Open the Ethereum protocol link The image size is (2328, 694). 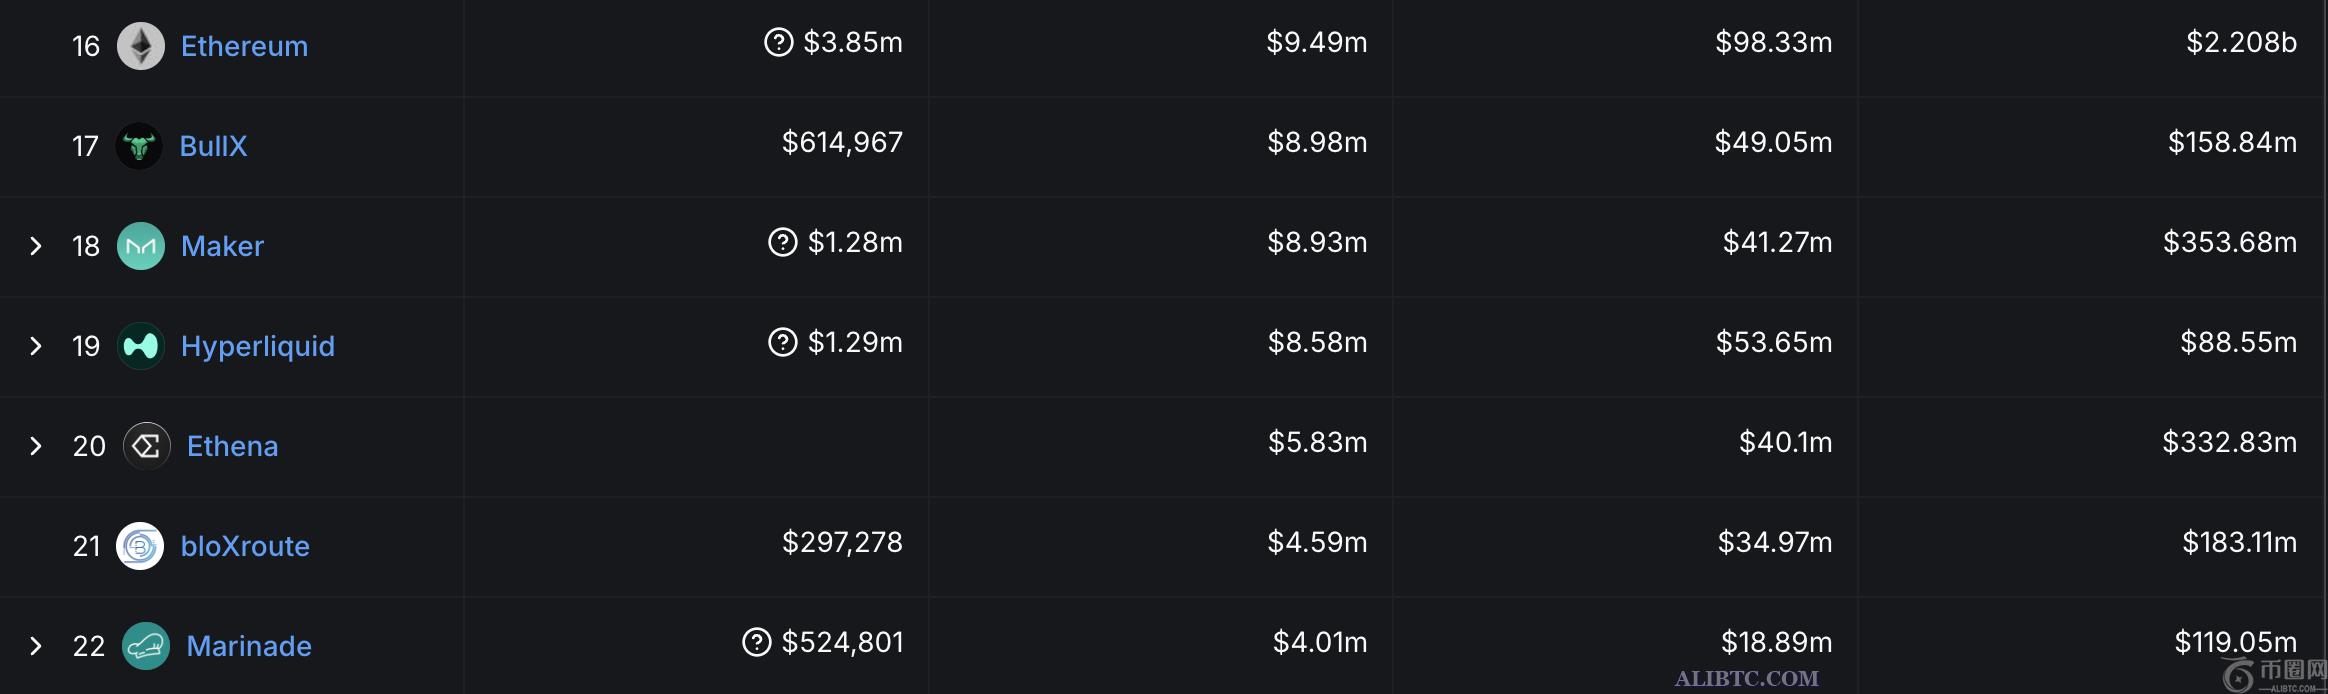click(x=244, y=46)
